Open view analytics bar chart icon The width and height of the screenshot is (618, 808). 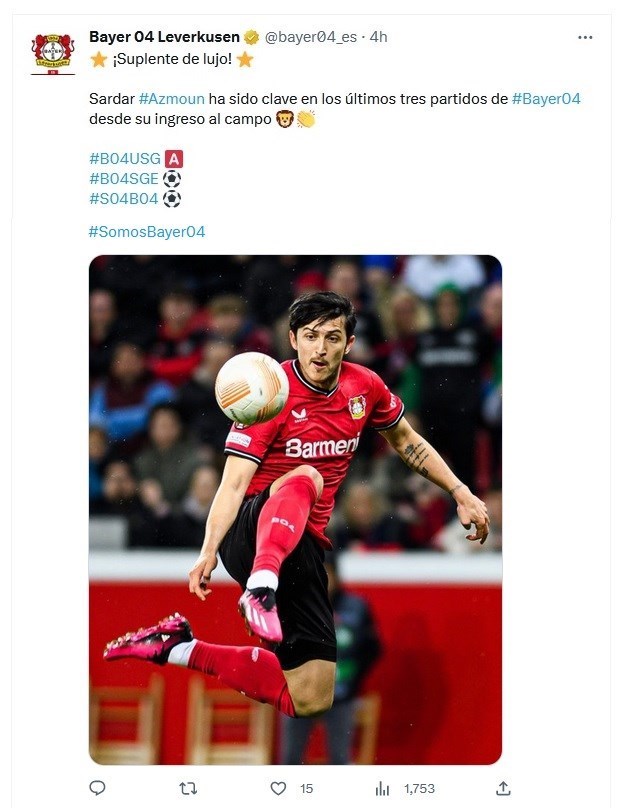tap(382, 788)
